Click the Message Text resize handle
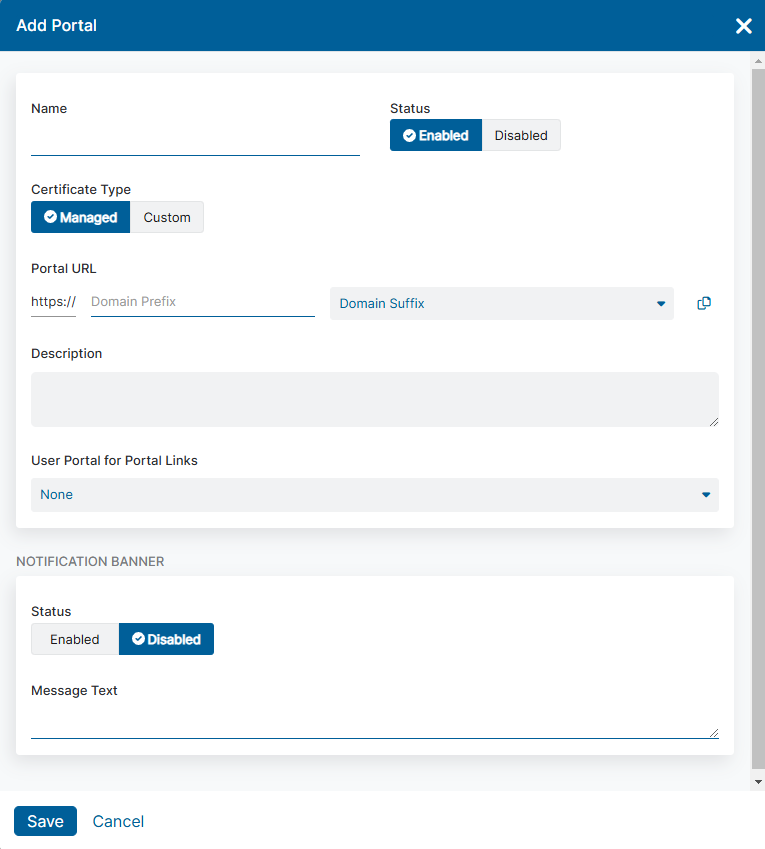Image resolution: width=765 pixels, height=849 pixels. coord(714,733)
